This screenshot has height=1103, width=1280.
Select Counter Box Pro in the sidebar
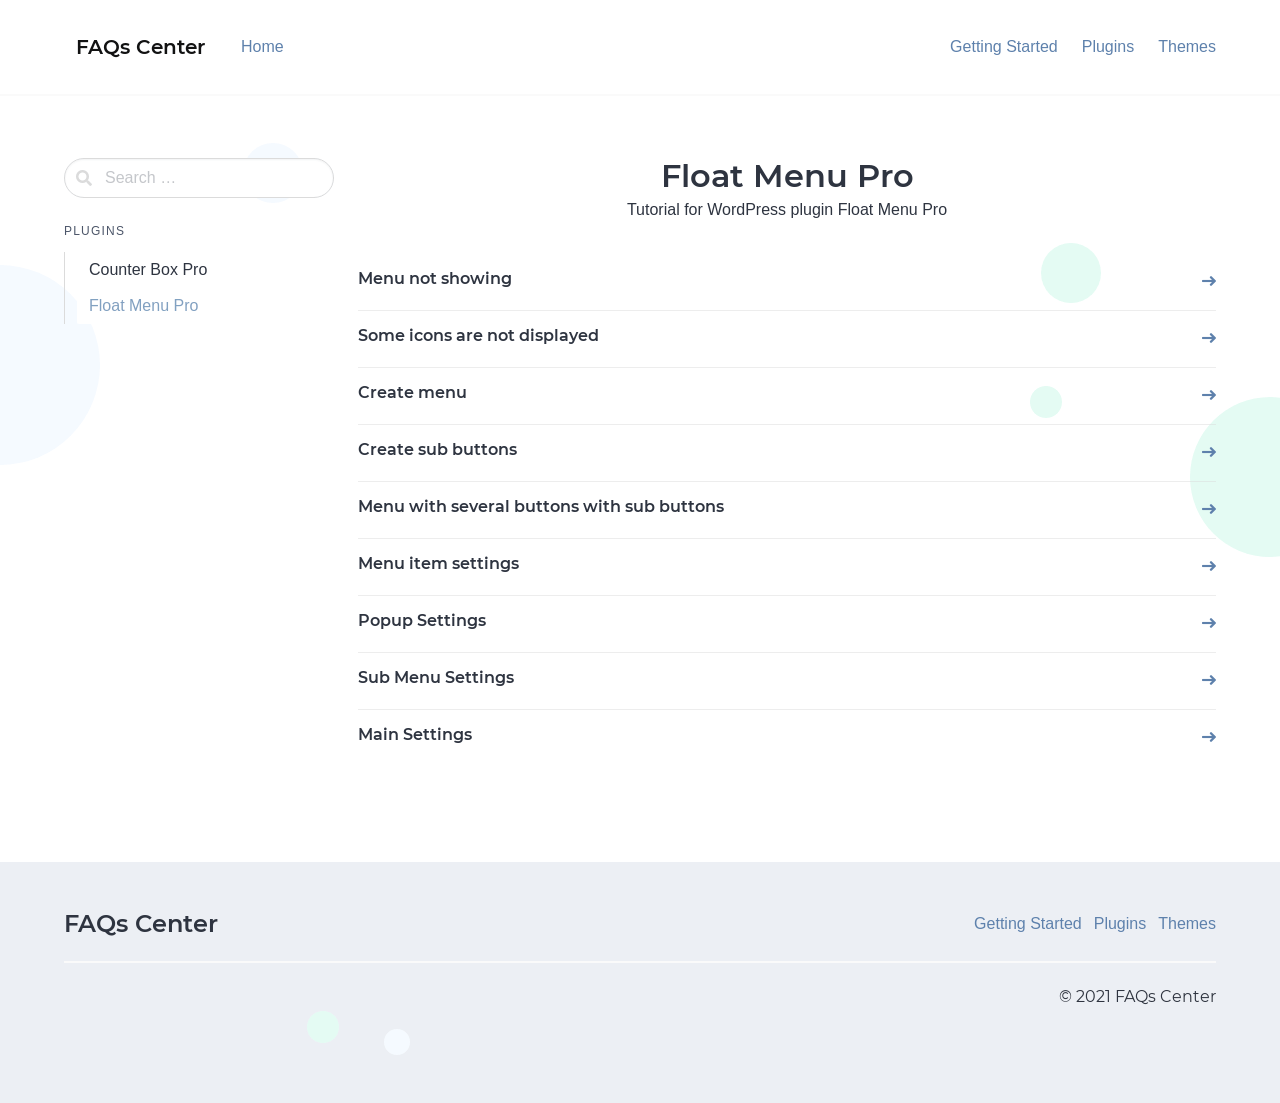point(148,270)
